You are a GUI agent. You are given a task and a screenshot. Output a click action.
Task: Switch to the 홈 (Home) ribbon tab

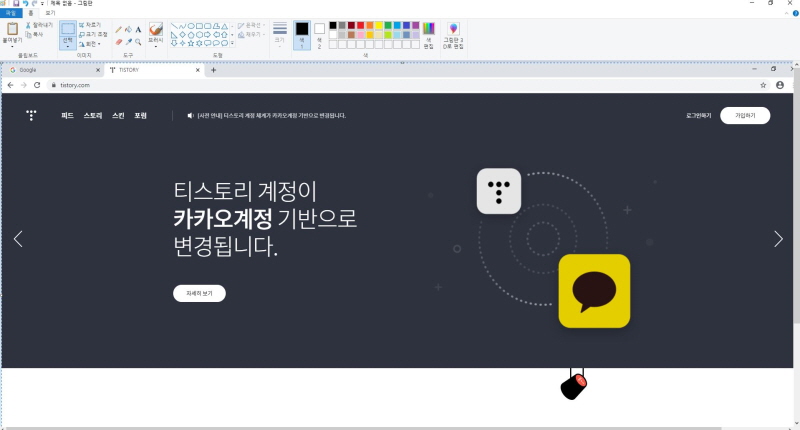click(x=31, y=13)
